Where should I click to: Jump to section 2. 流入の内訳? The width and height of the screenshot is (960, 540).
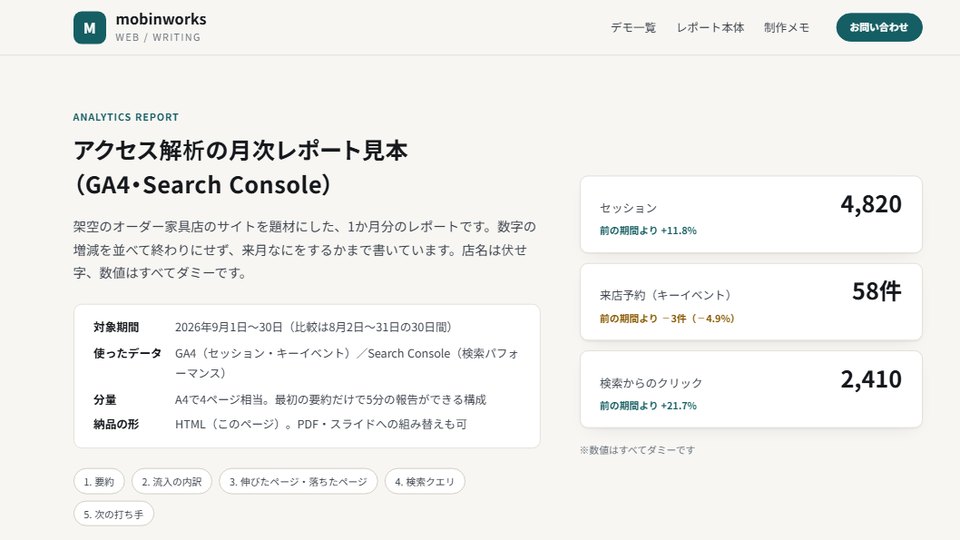pos(172,482)
